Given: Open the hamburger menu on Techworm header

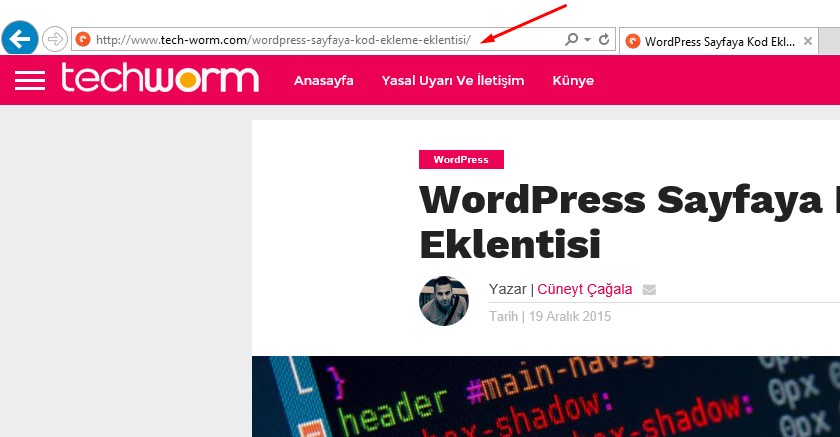Looking at the screenshot, I should [30, 80].
